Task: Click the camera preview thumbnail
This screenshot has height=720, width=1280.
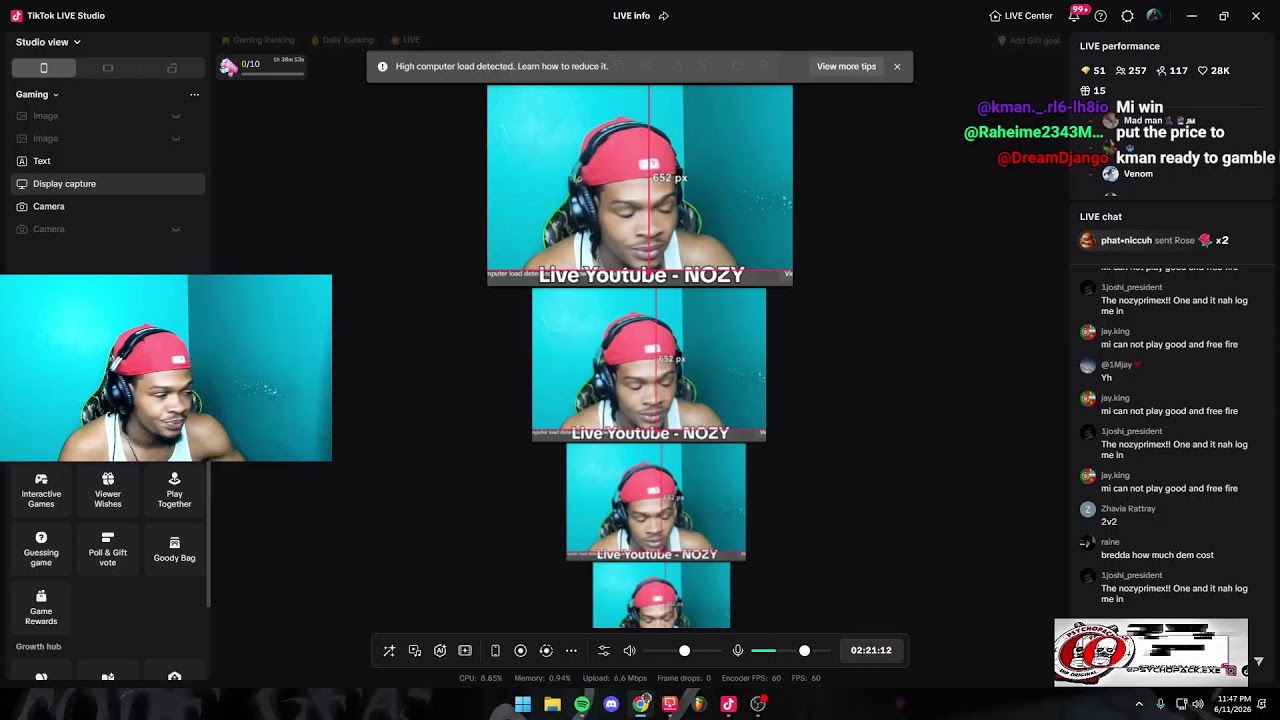Action: tap(166, 368)
